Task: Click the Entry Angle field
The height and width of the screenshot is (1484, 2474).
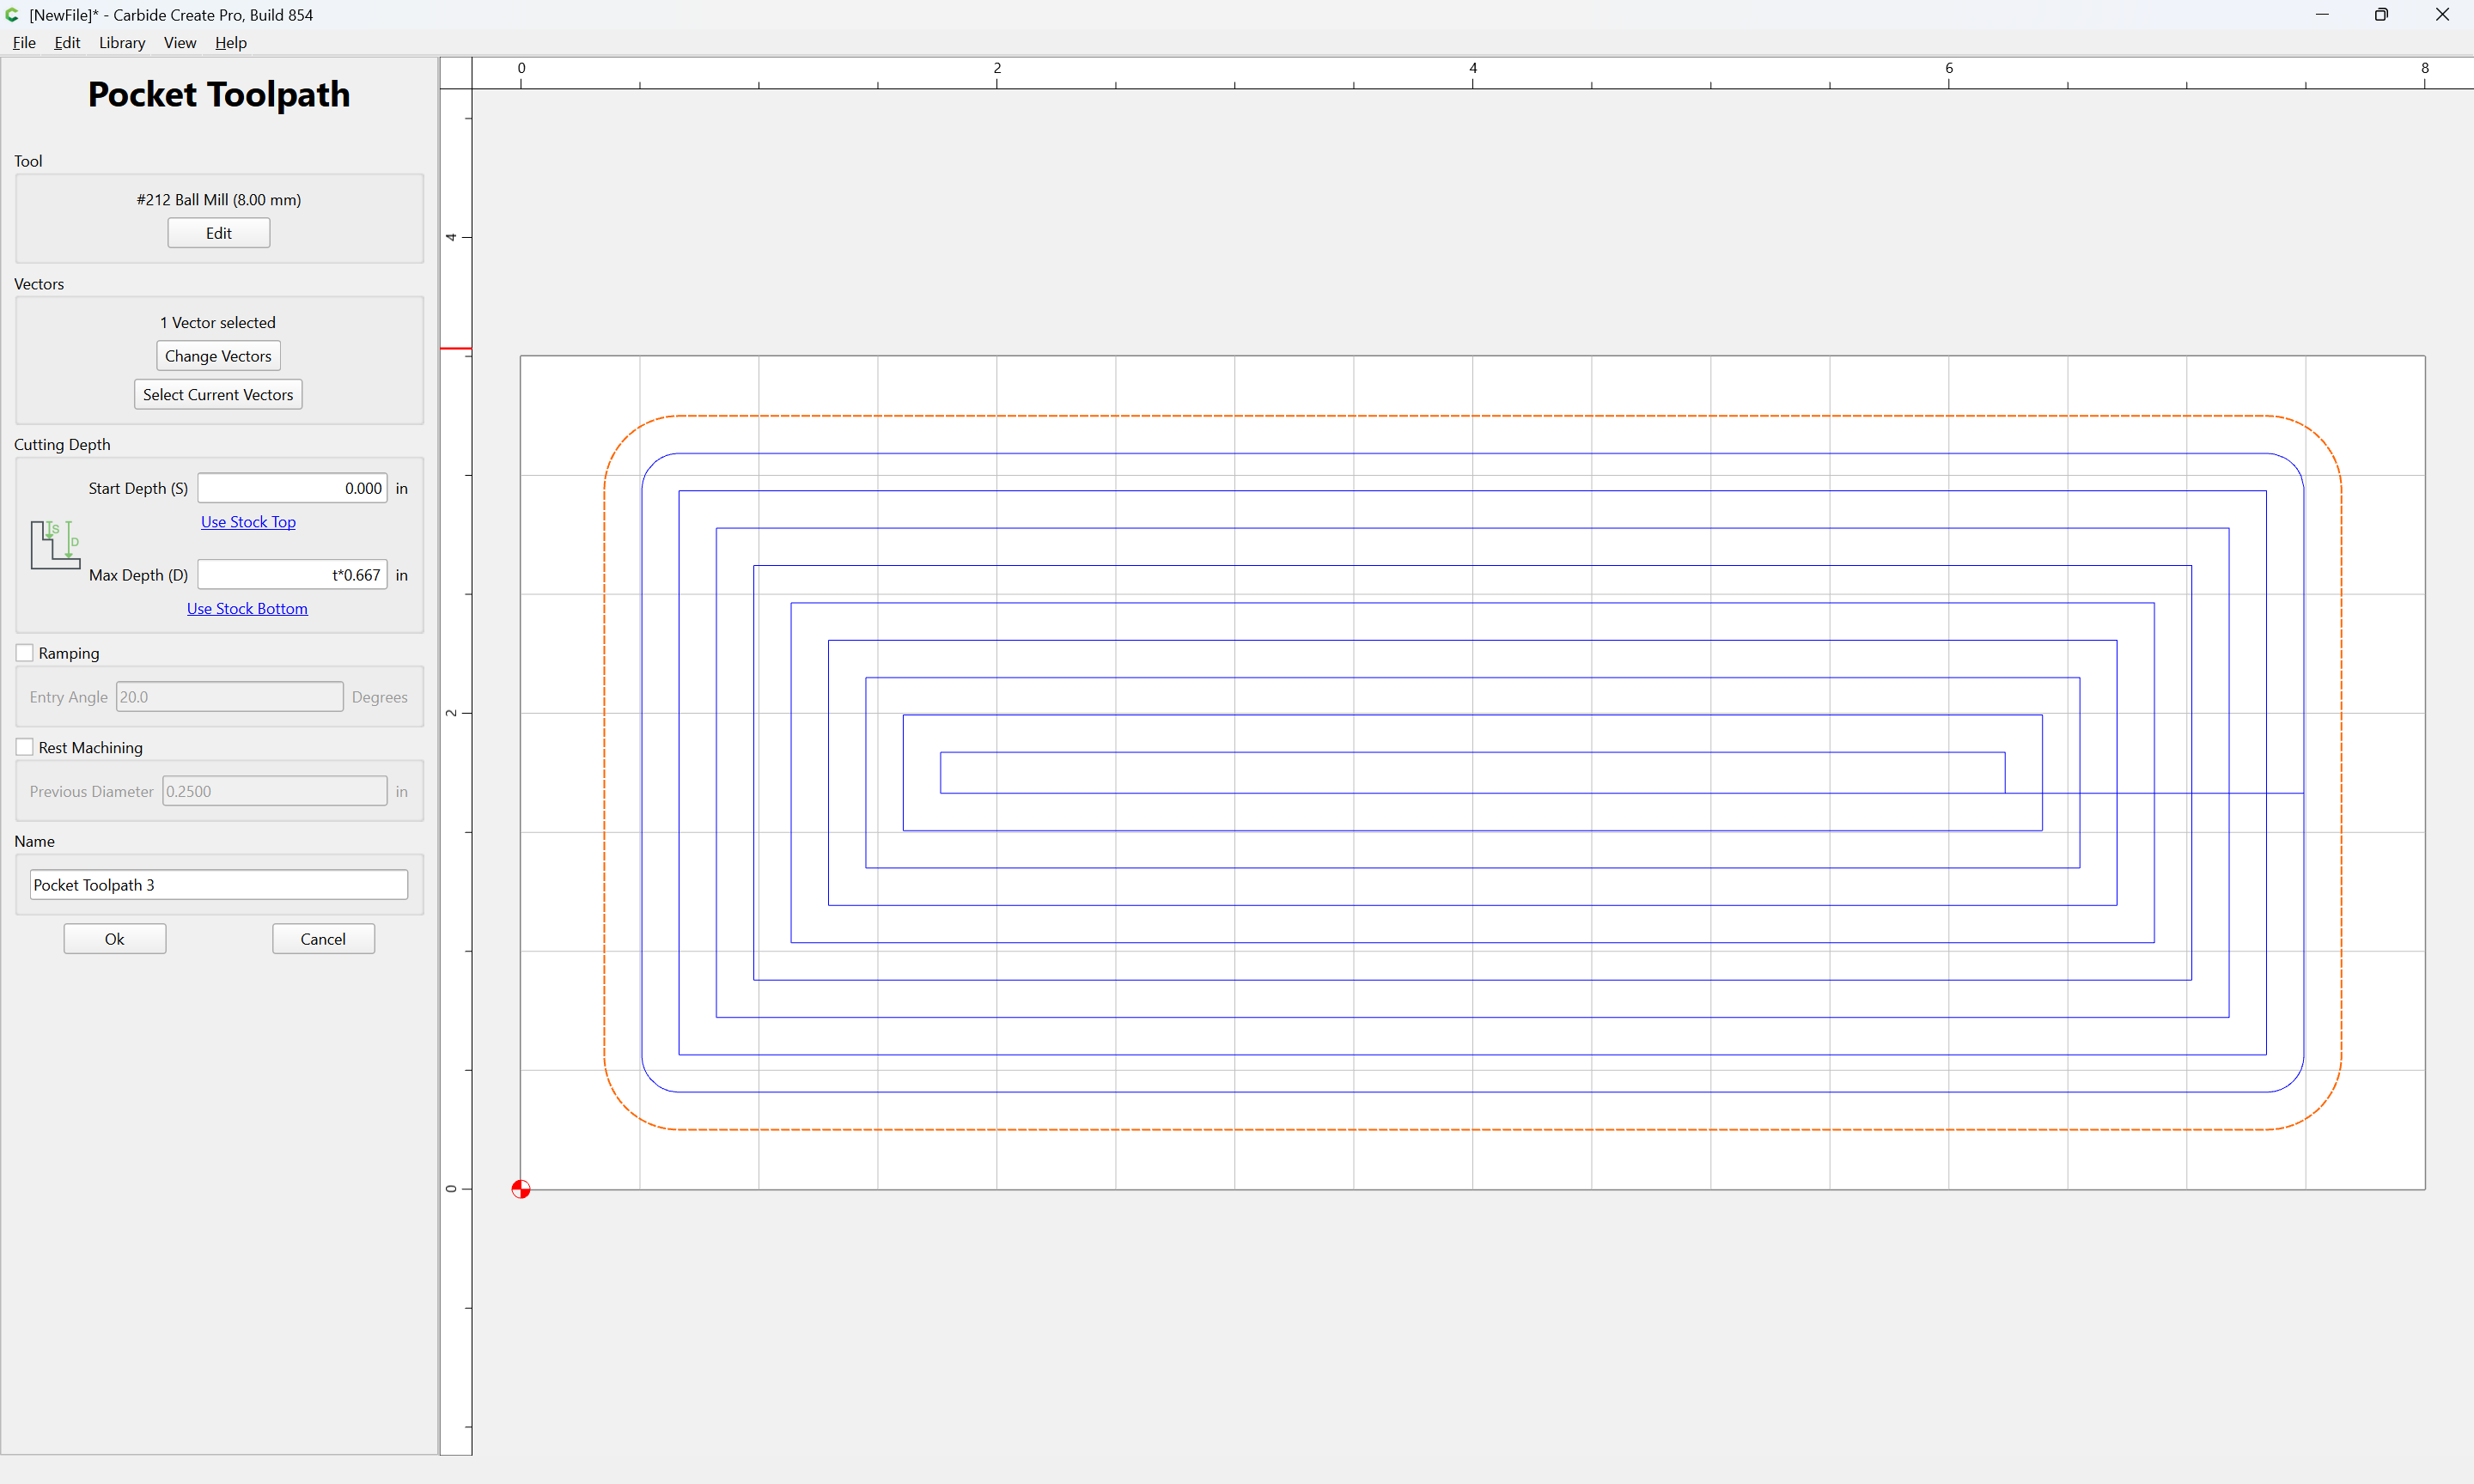Action: click(229, 697)
